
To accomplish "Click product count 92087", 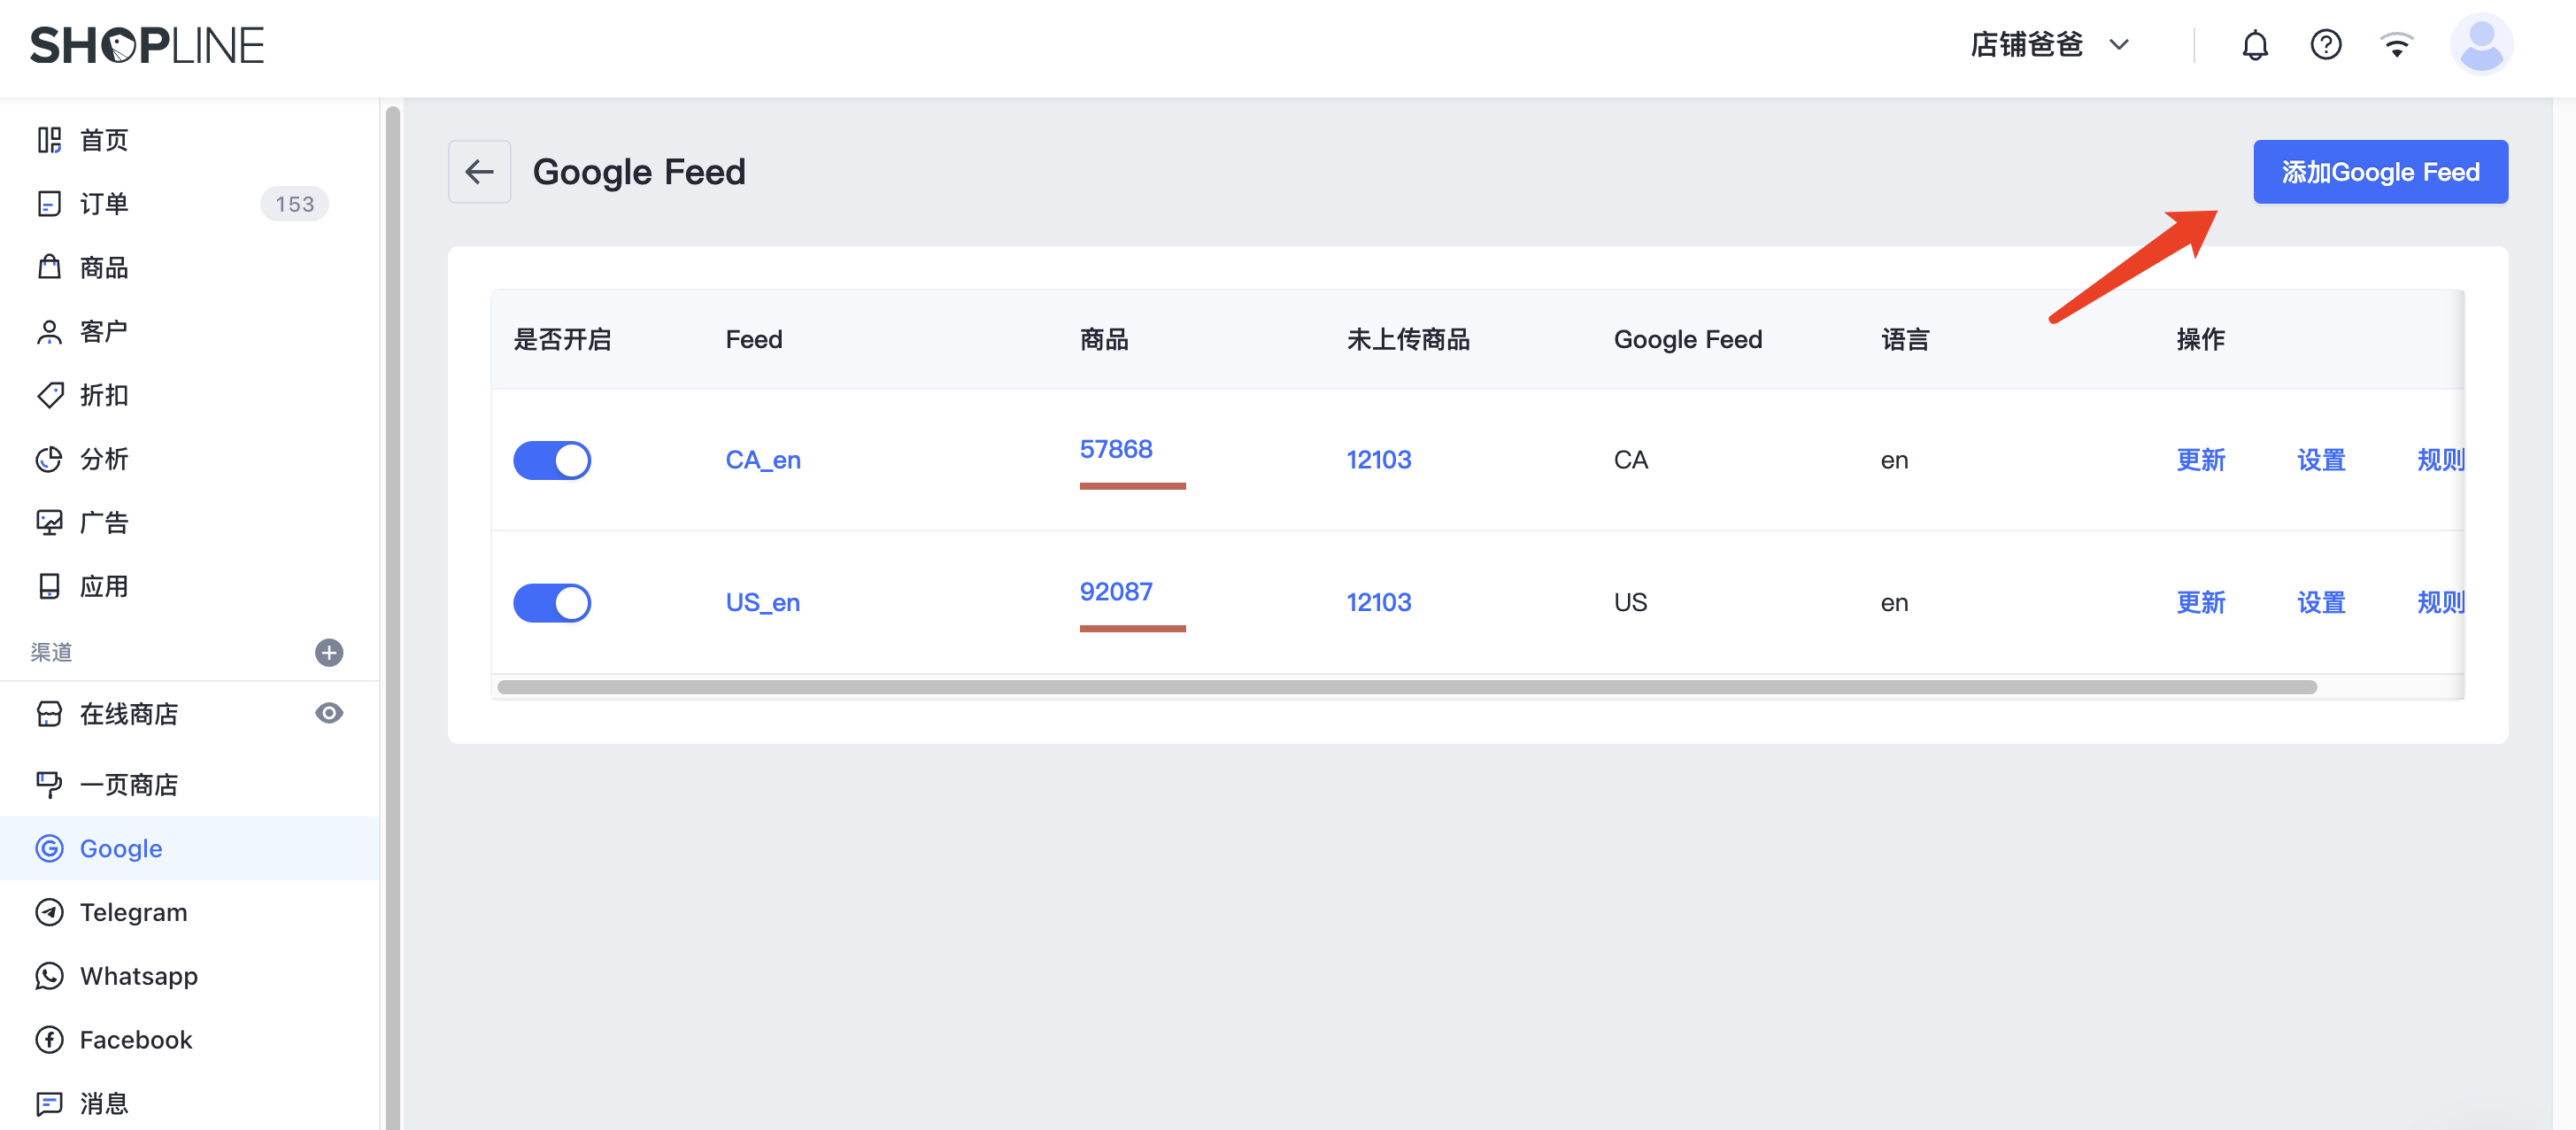I will pos(1116,592).
